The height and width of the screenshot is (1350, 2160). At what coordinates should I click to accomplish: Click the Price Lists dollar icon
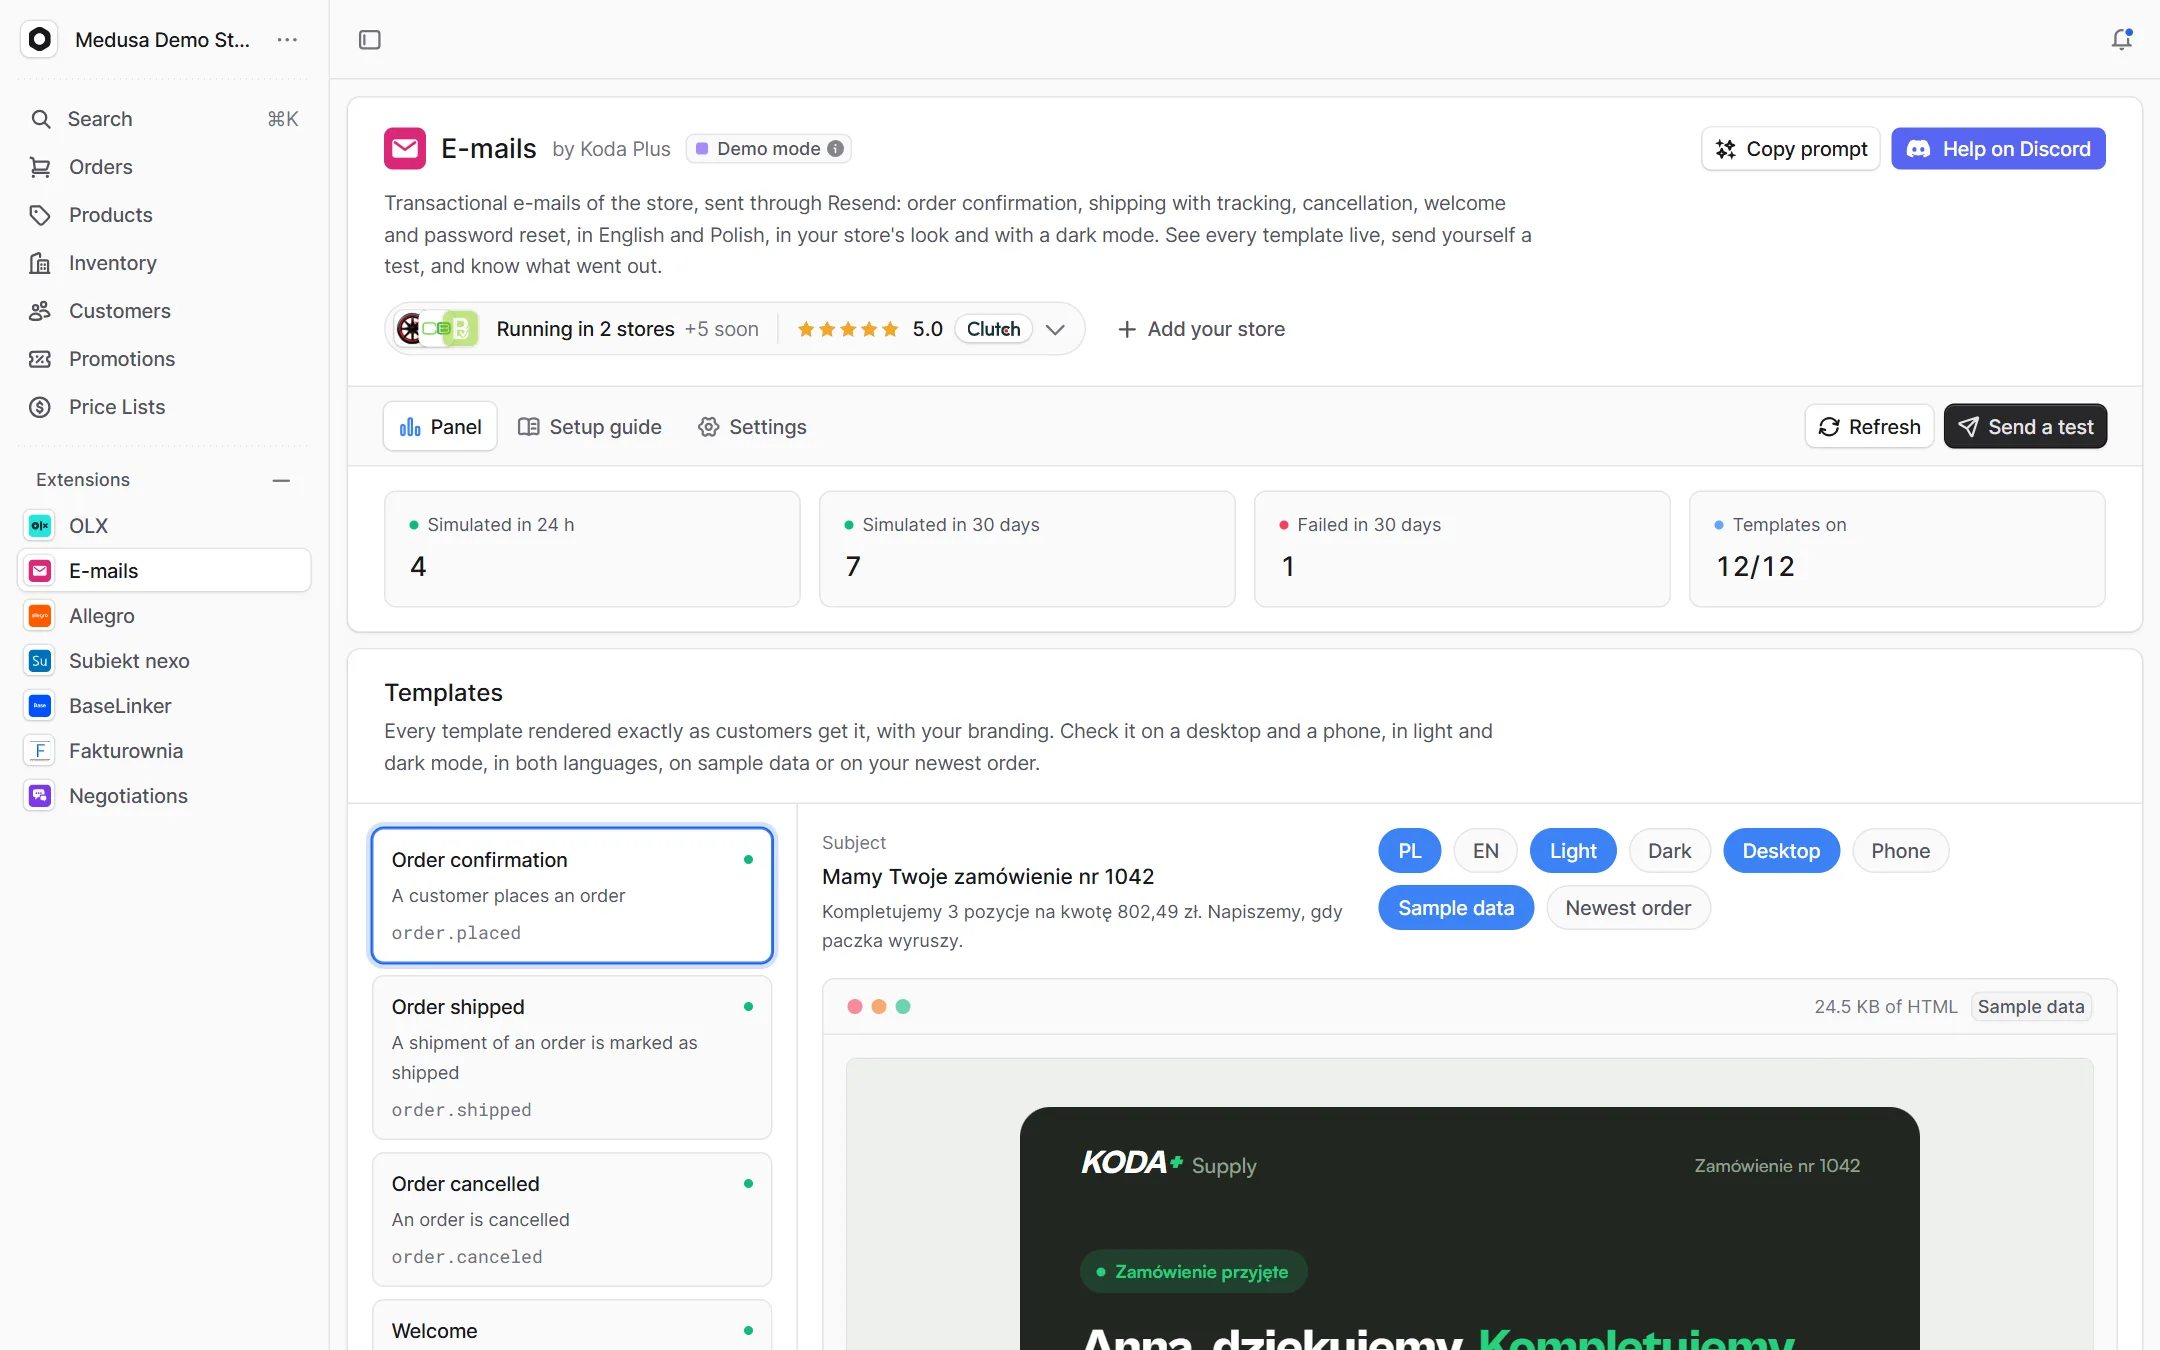[40, 407]
